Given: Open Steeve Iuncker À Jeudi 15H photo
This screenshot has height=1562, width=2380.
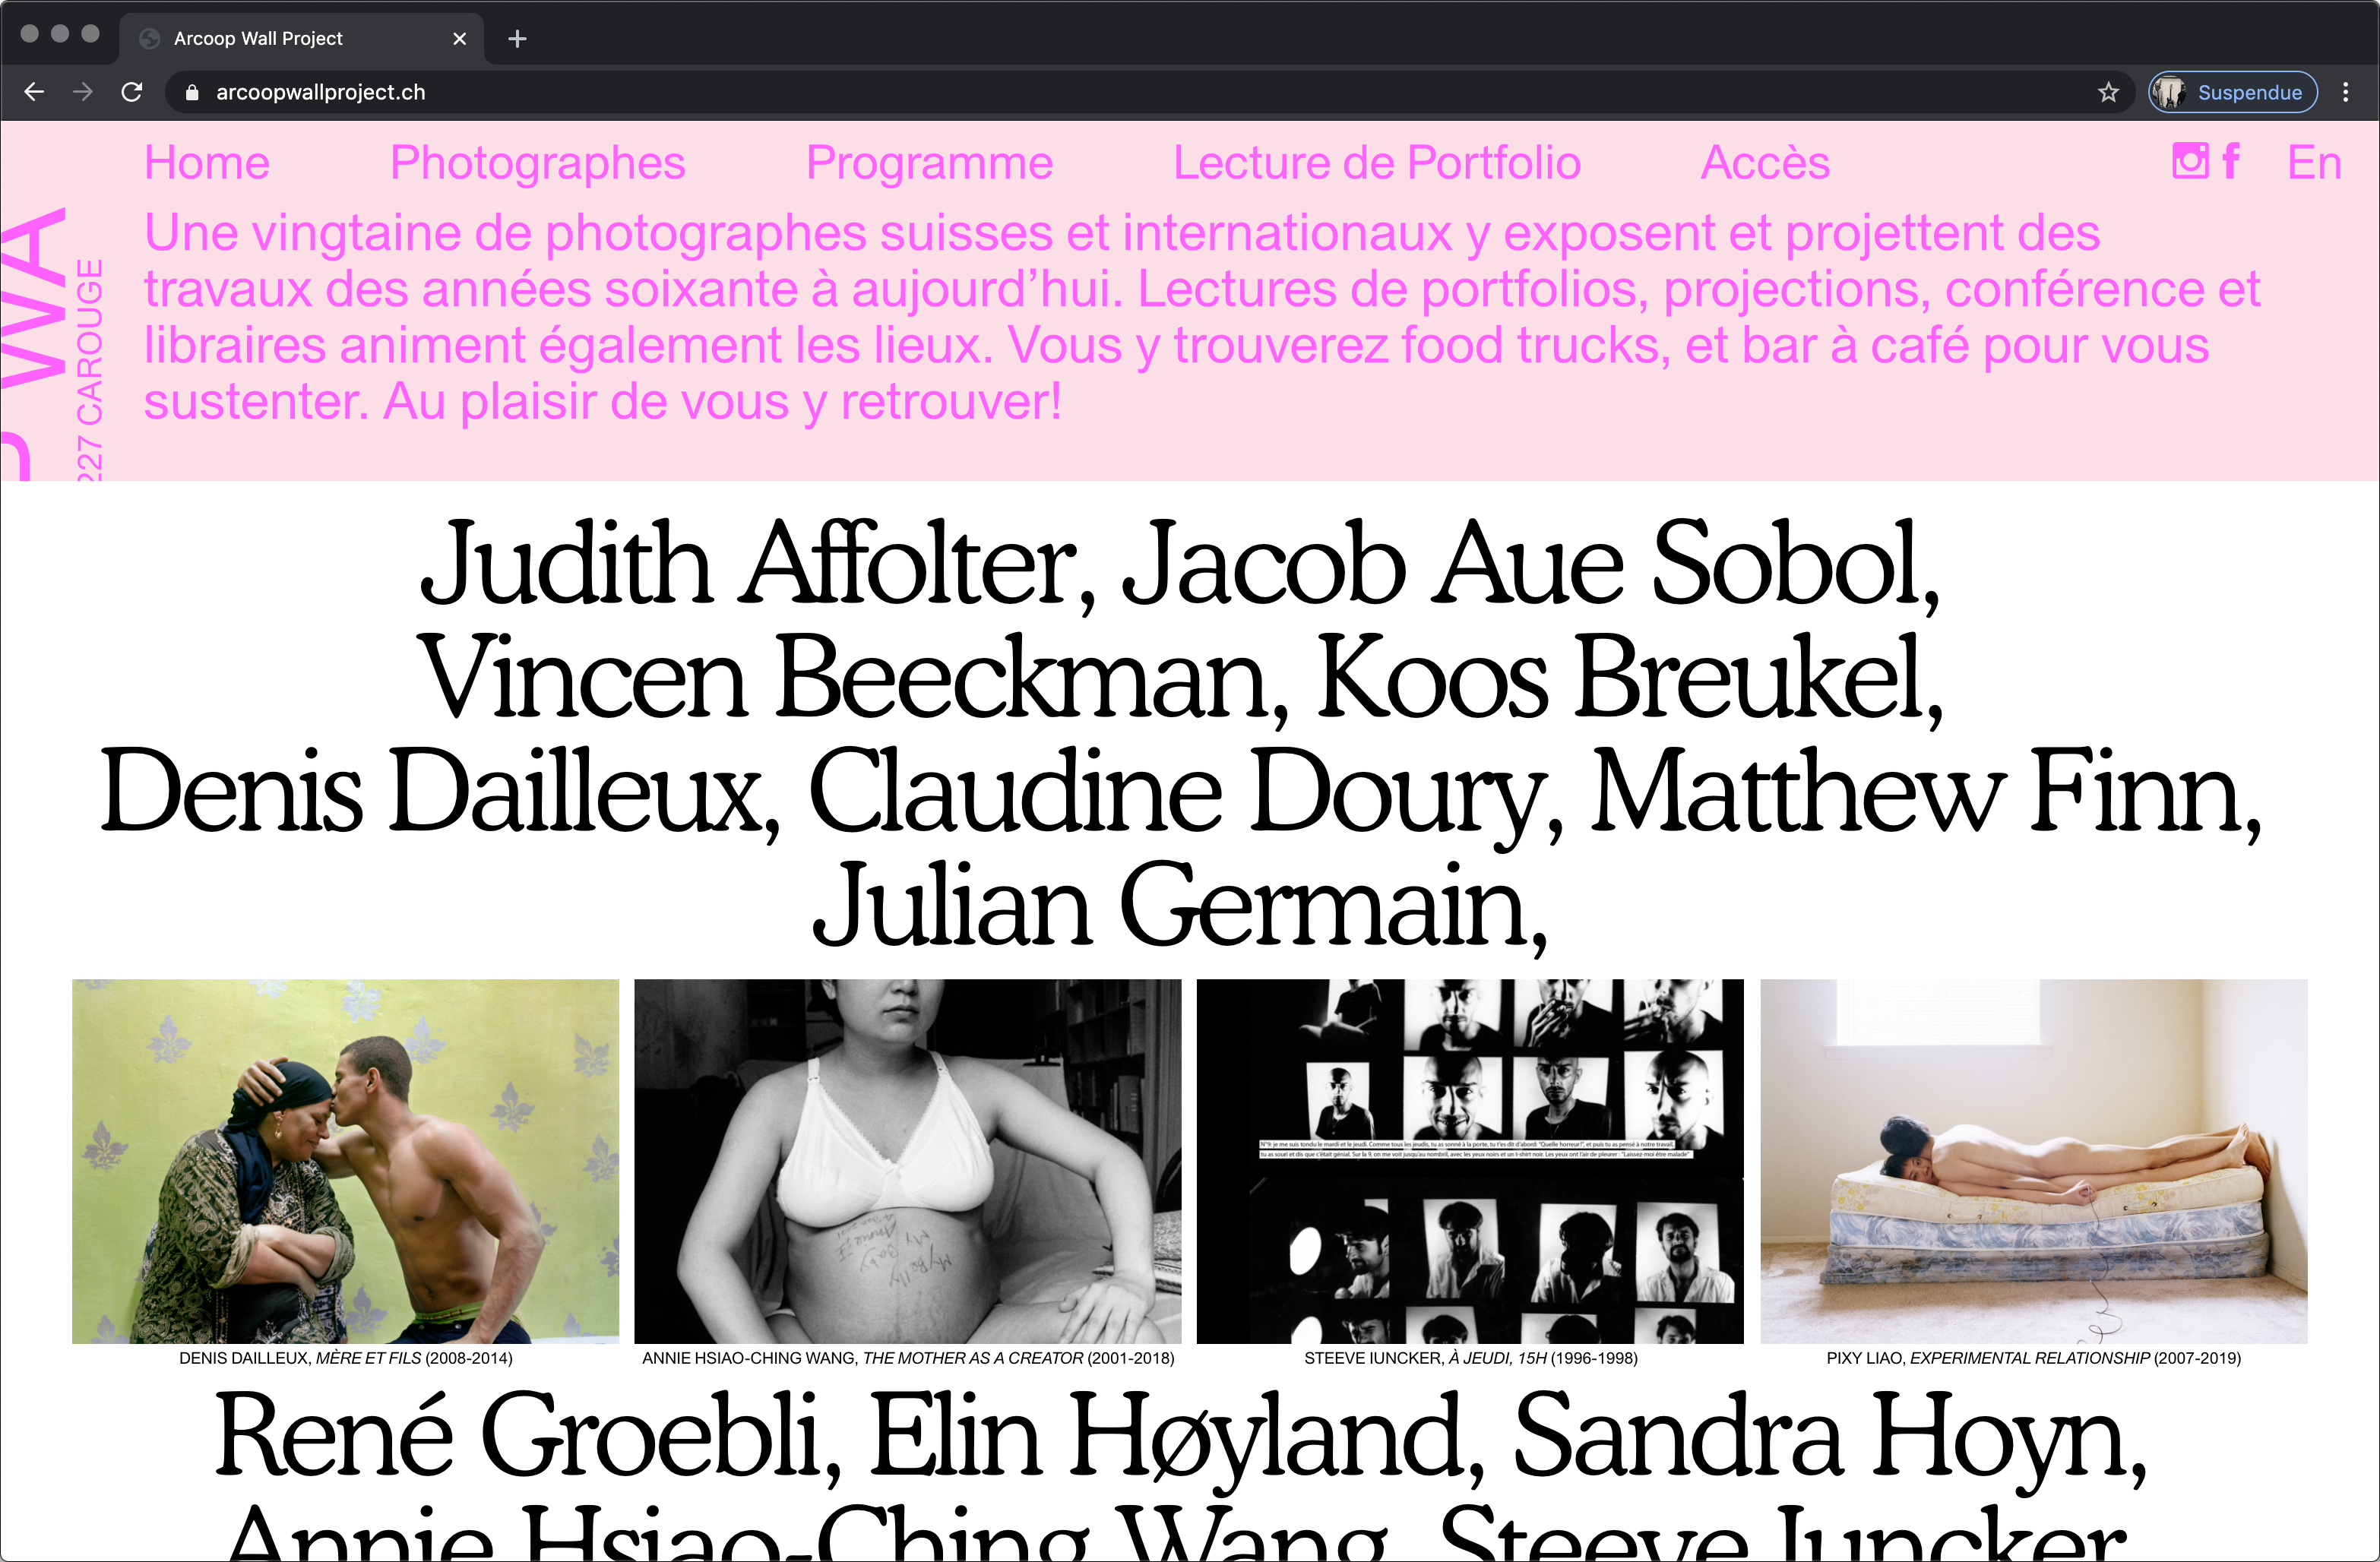Looking at the screenshot, I should 1470,1161.
